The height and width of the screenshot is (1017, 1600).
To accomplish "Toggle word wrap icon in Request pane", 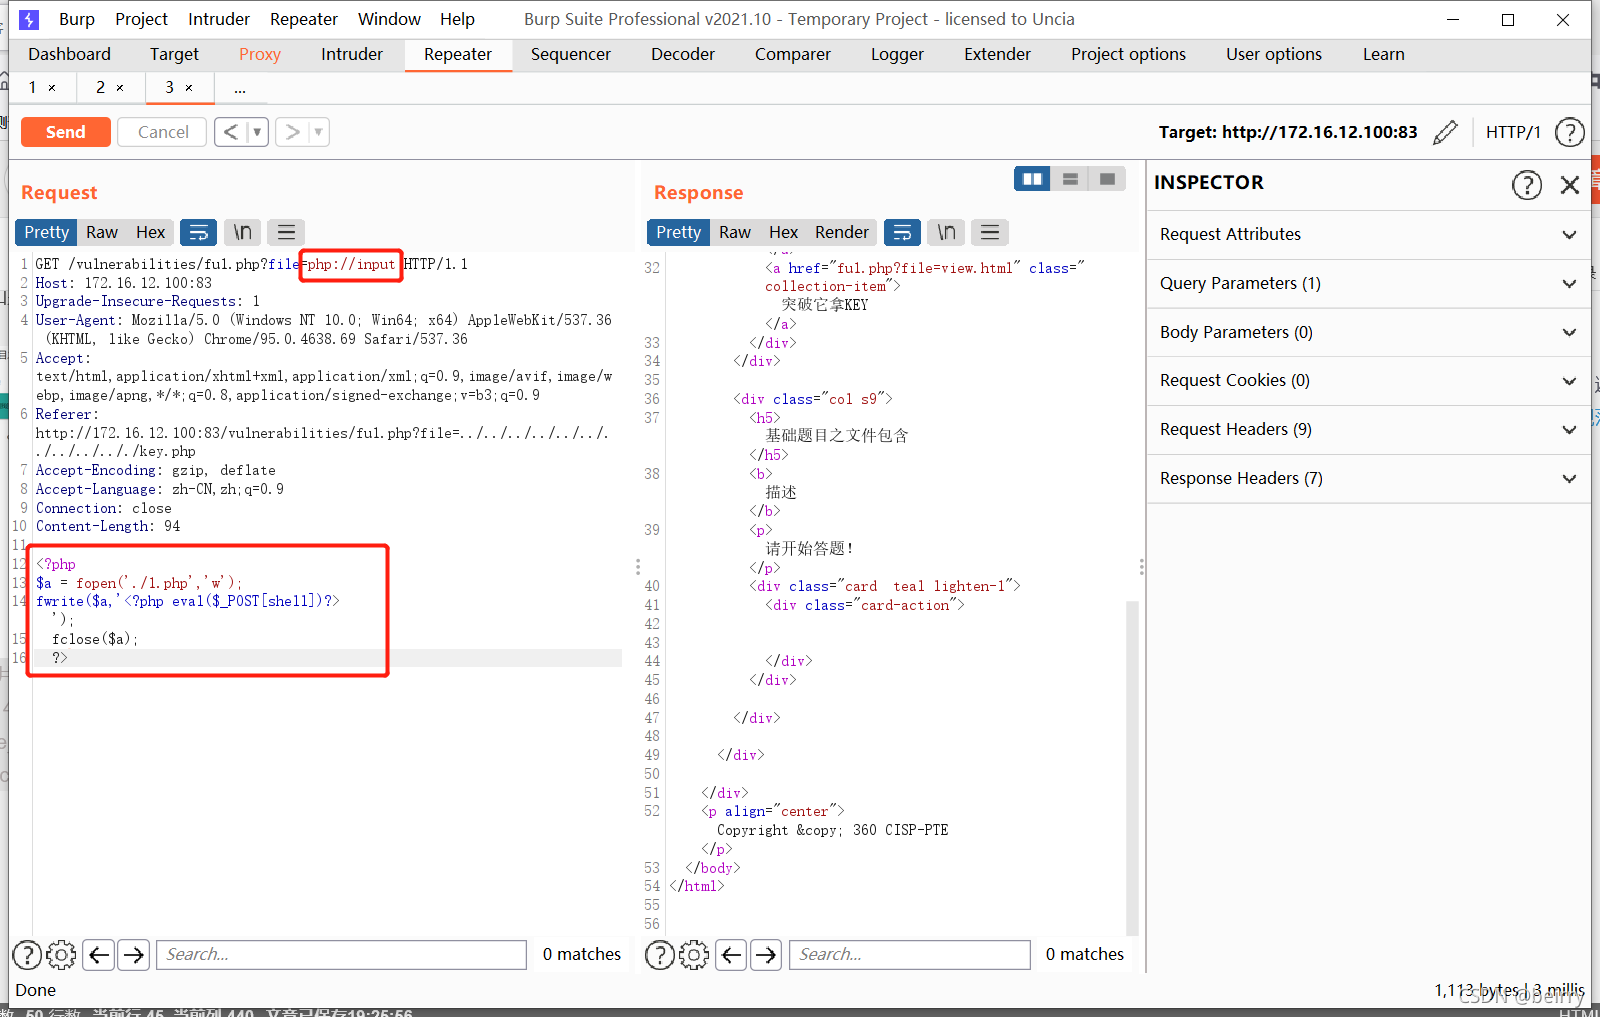I will (x=198, y=232).
